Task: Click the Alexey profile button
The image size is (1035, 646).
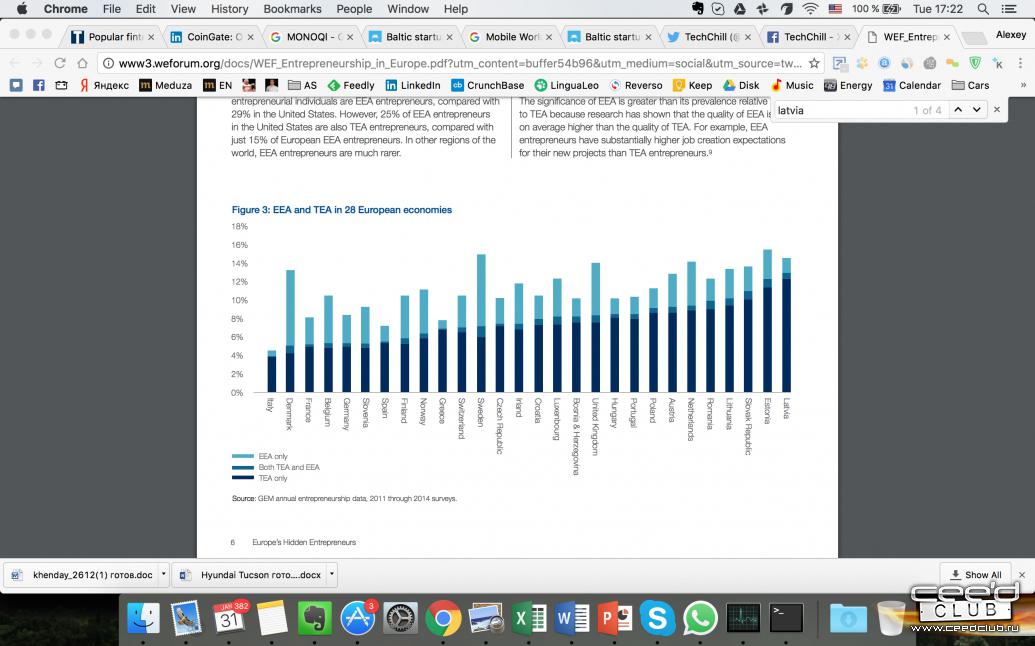Action: [x=1011, y=35]
